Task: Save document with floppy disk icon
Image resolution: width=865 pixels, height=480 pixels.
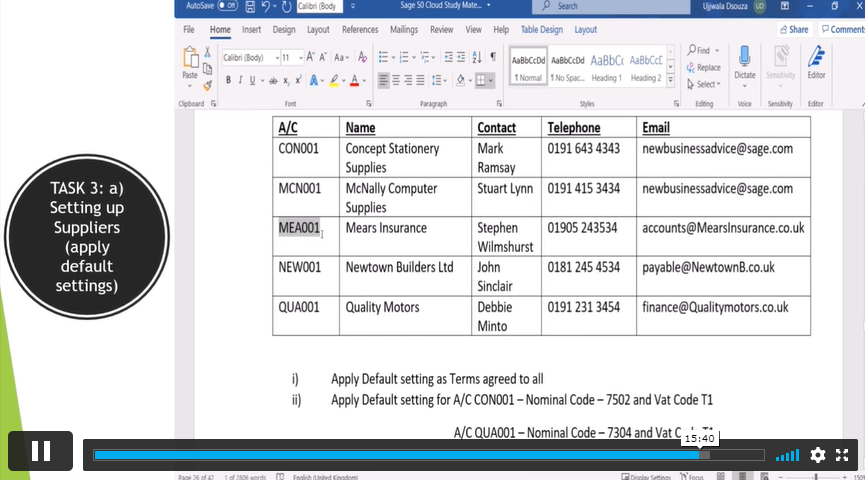Action: [x=250, y=6]
